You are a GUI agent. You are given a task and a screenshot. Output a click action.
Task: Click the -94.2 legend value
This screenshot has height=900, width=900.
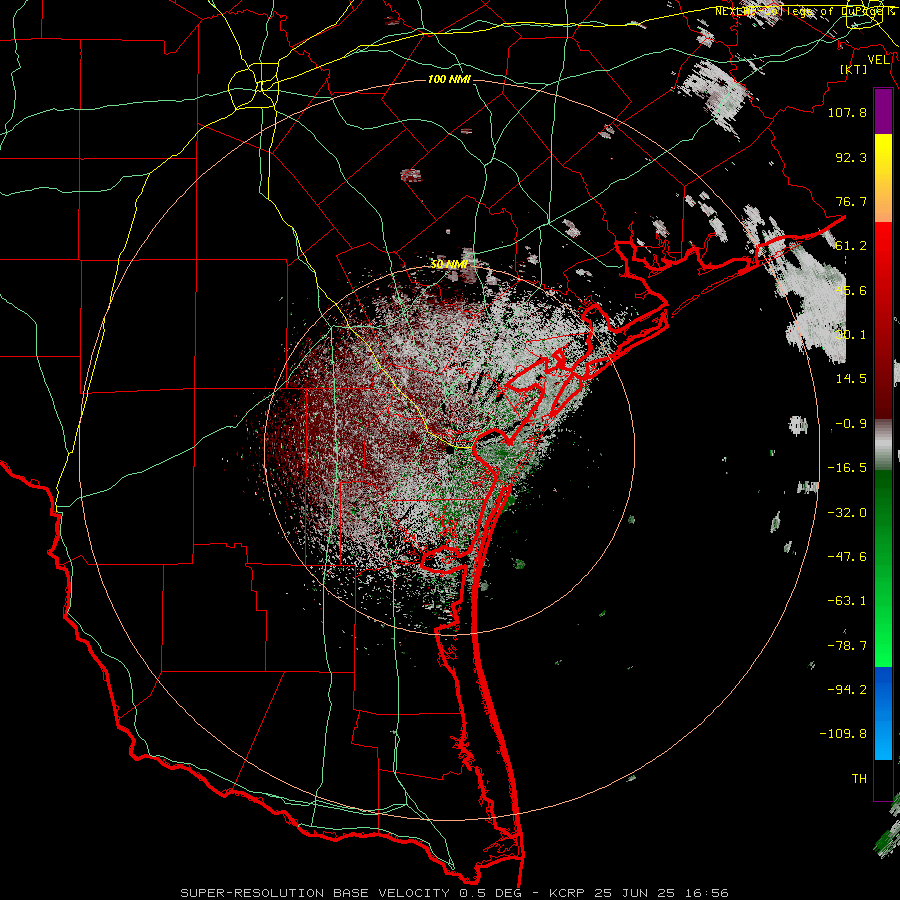click(x=847, y=690)
